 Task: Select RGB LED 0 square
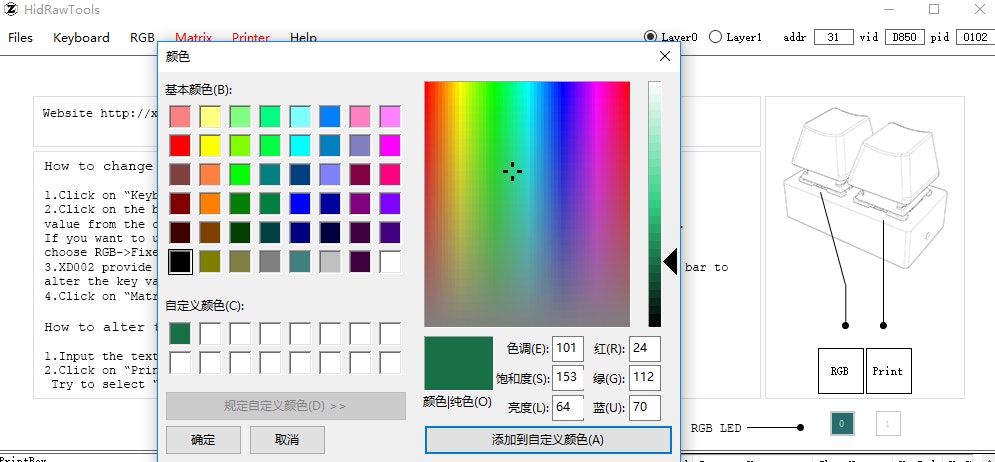click(x=842, y=424)
